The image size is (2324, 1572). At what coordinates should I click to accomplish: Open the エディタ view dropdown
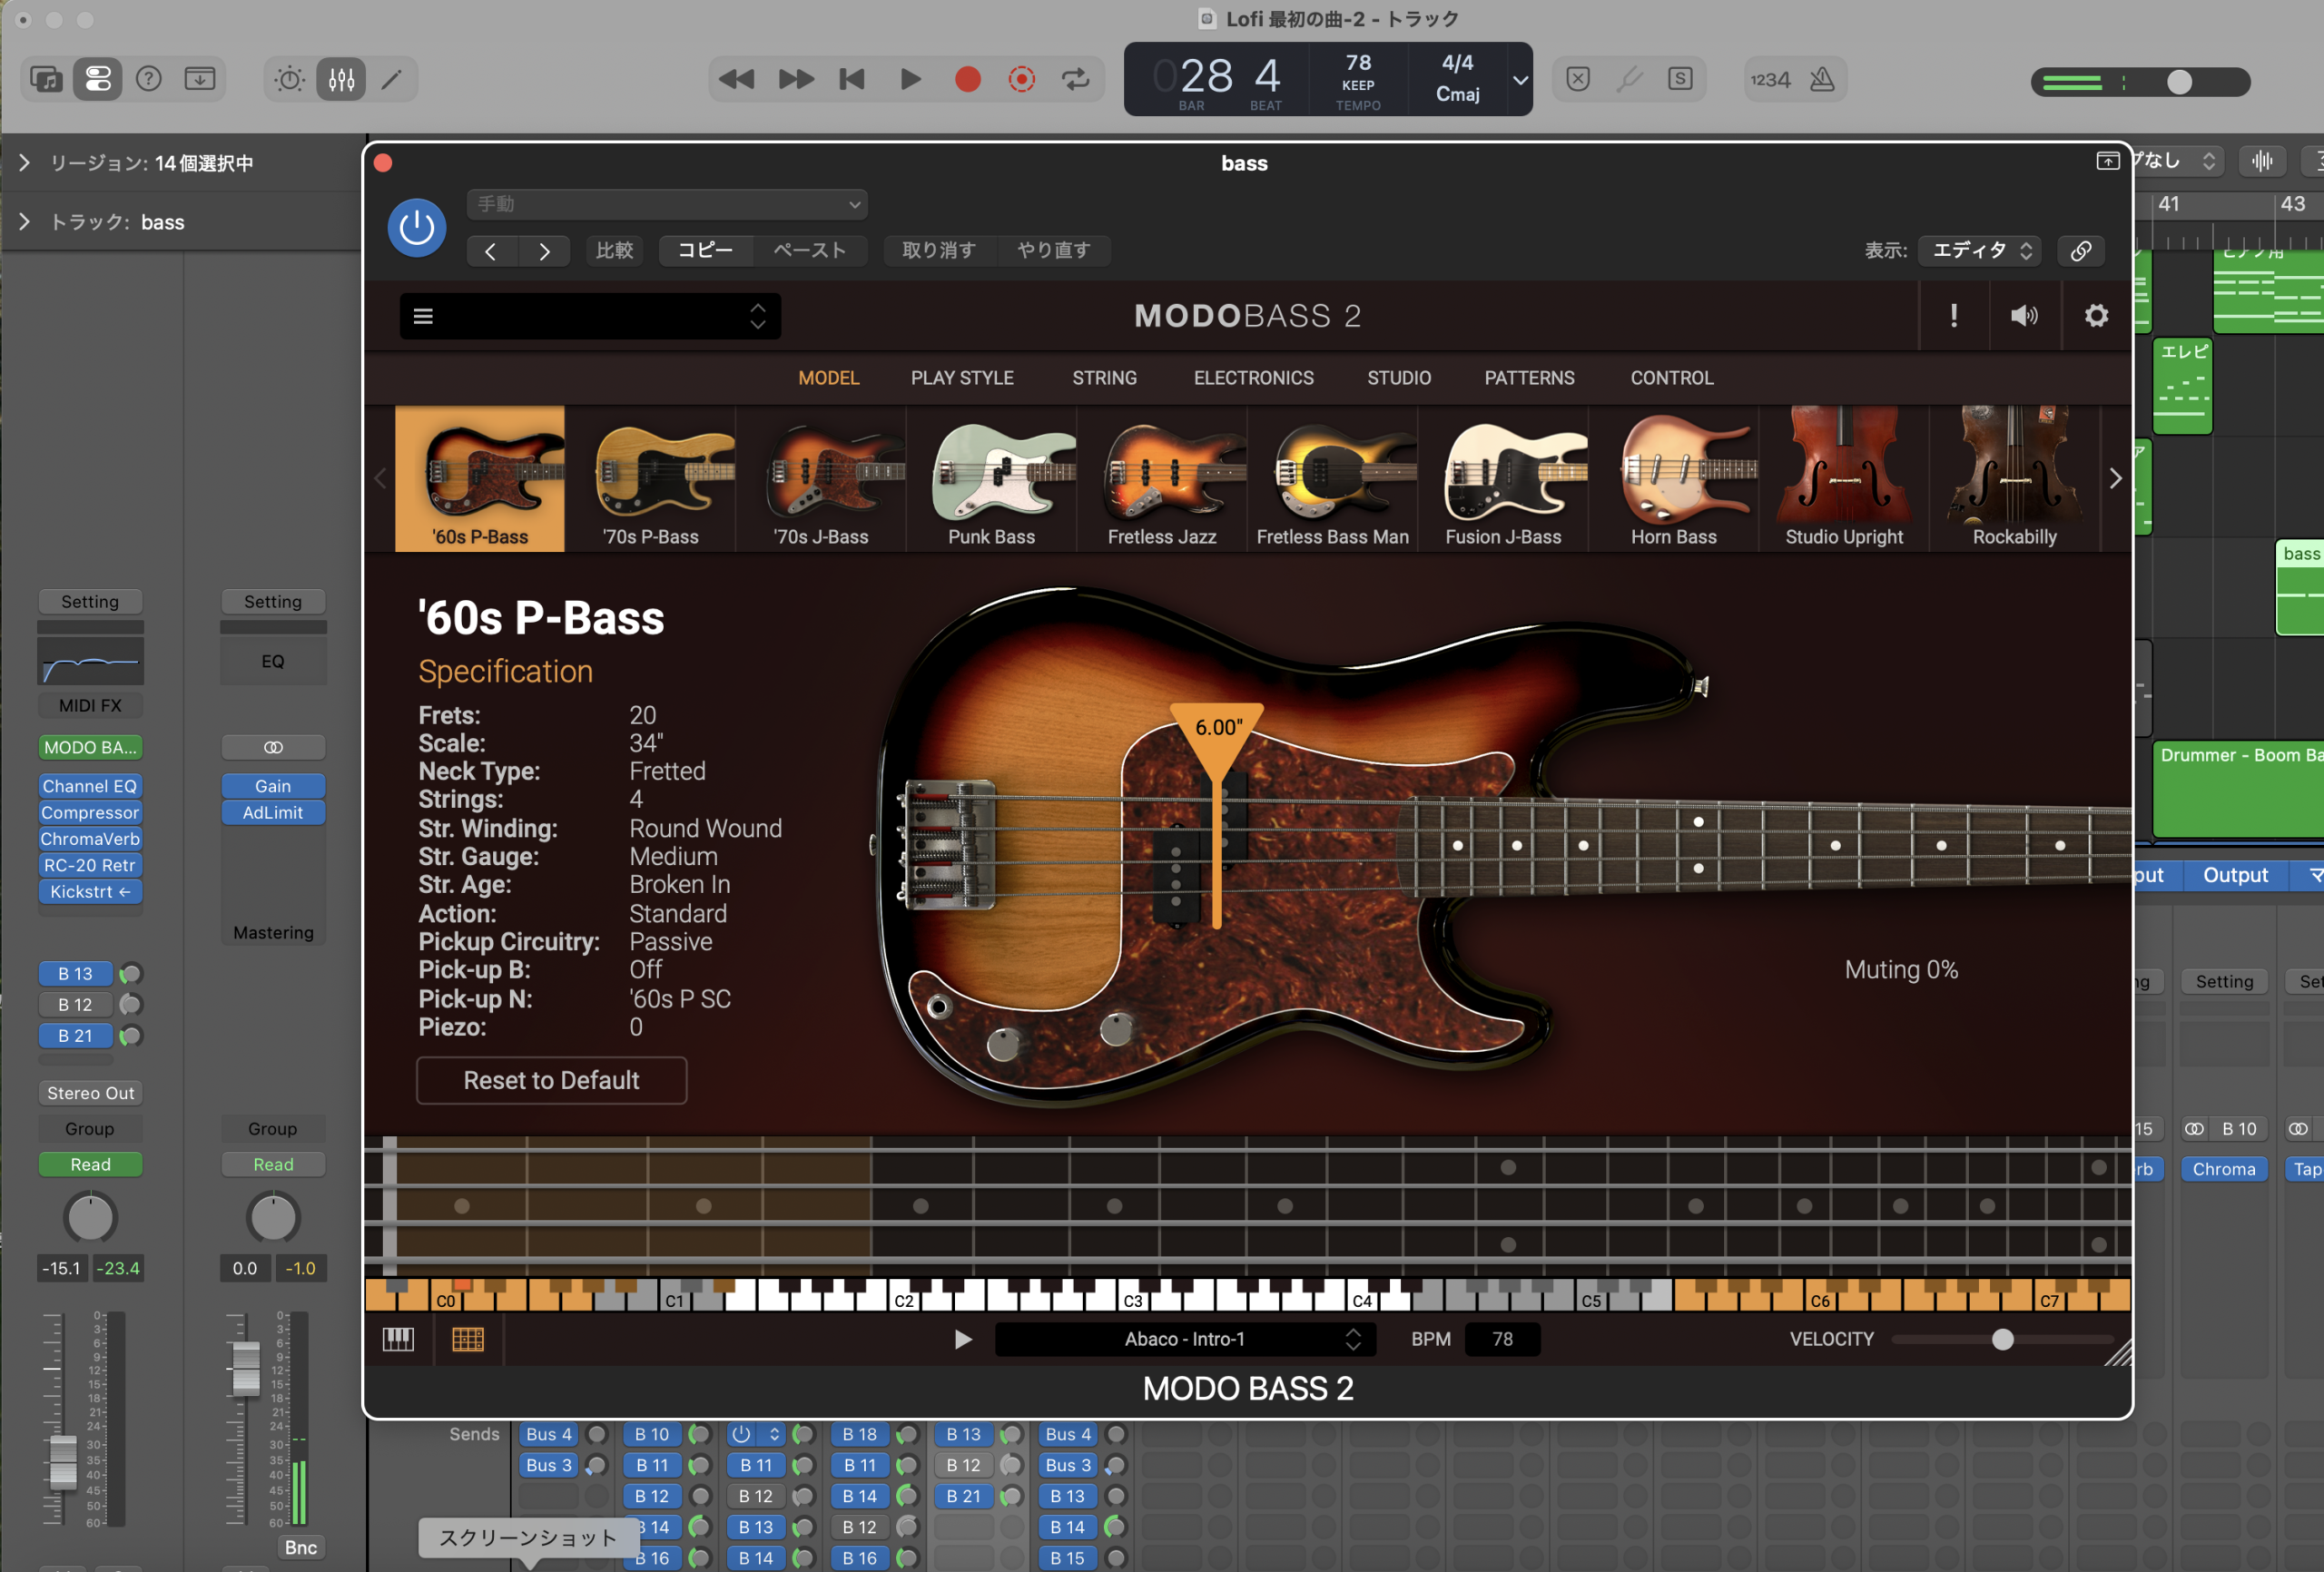(x=1981, y=250)
